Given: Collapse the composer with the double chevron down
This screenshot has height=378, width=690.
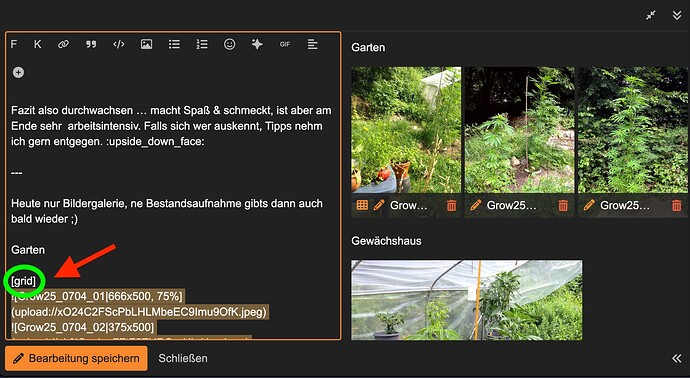Looking at the screenshot, I should (677, 15).
